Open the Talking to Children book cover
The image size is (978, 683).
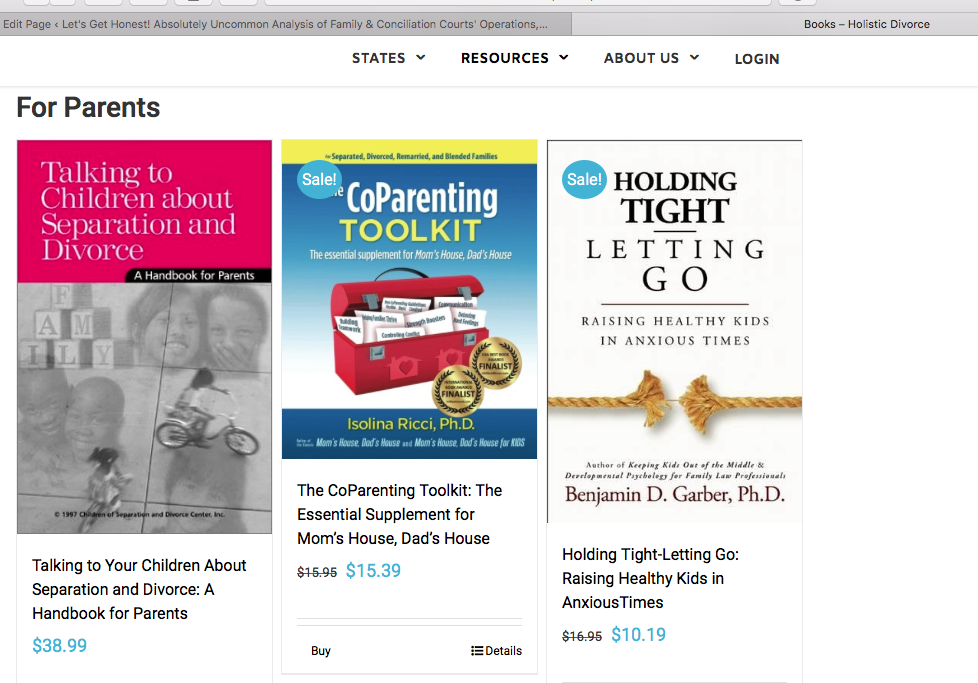(x=144, y=337)
